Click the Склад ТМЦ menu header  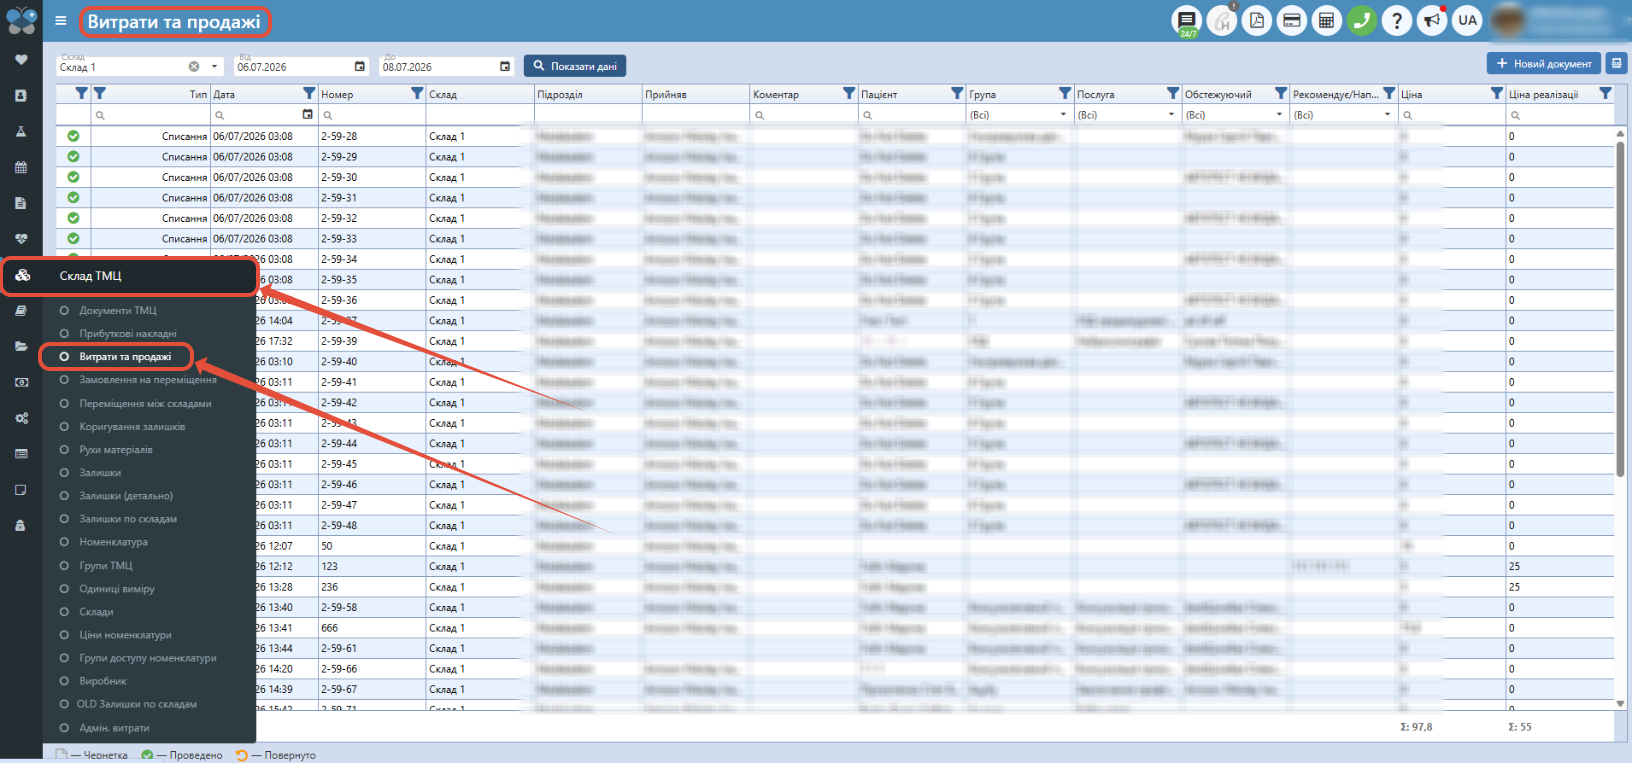tap(129, 276)
